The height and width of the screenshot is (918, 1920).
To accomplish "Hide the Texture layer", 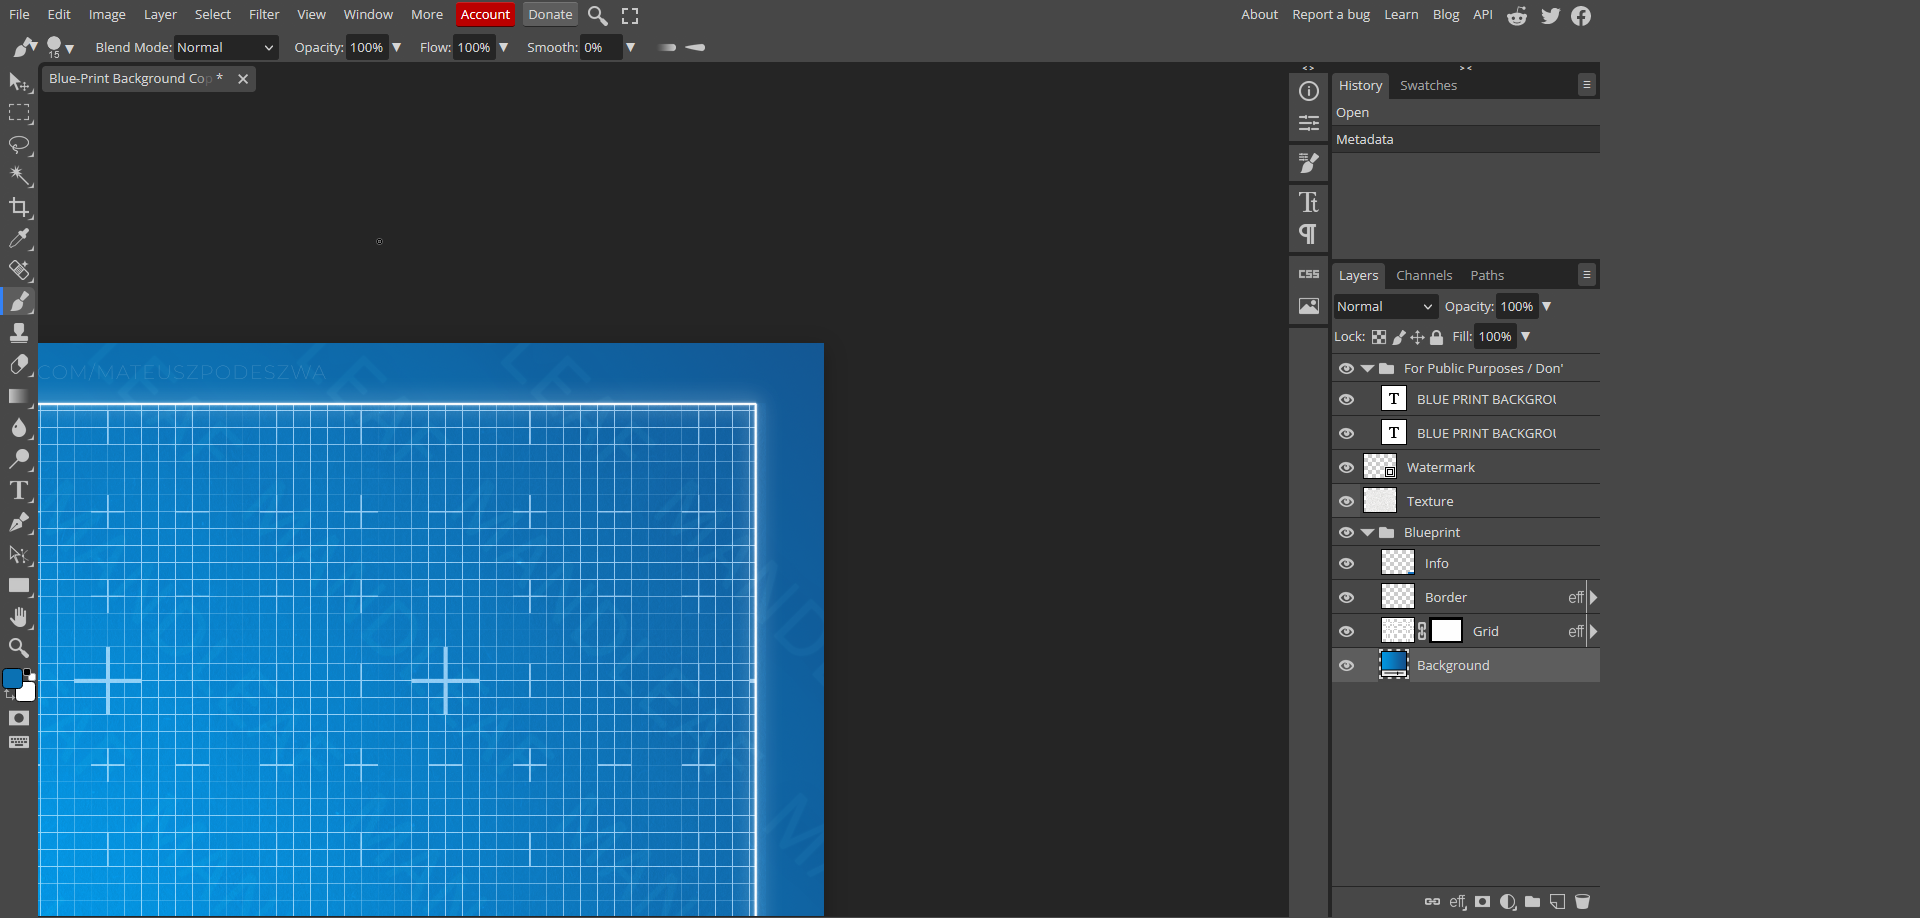I will point(1347,502).
